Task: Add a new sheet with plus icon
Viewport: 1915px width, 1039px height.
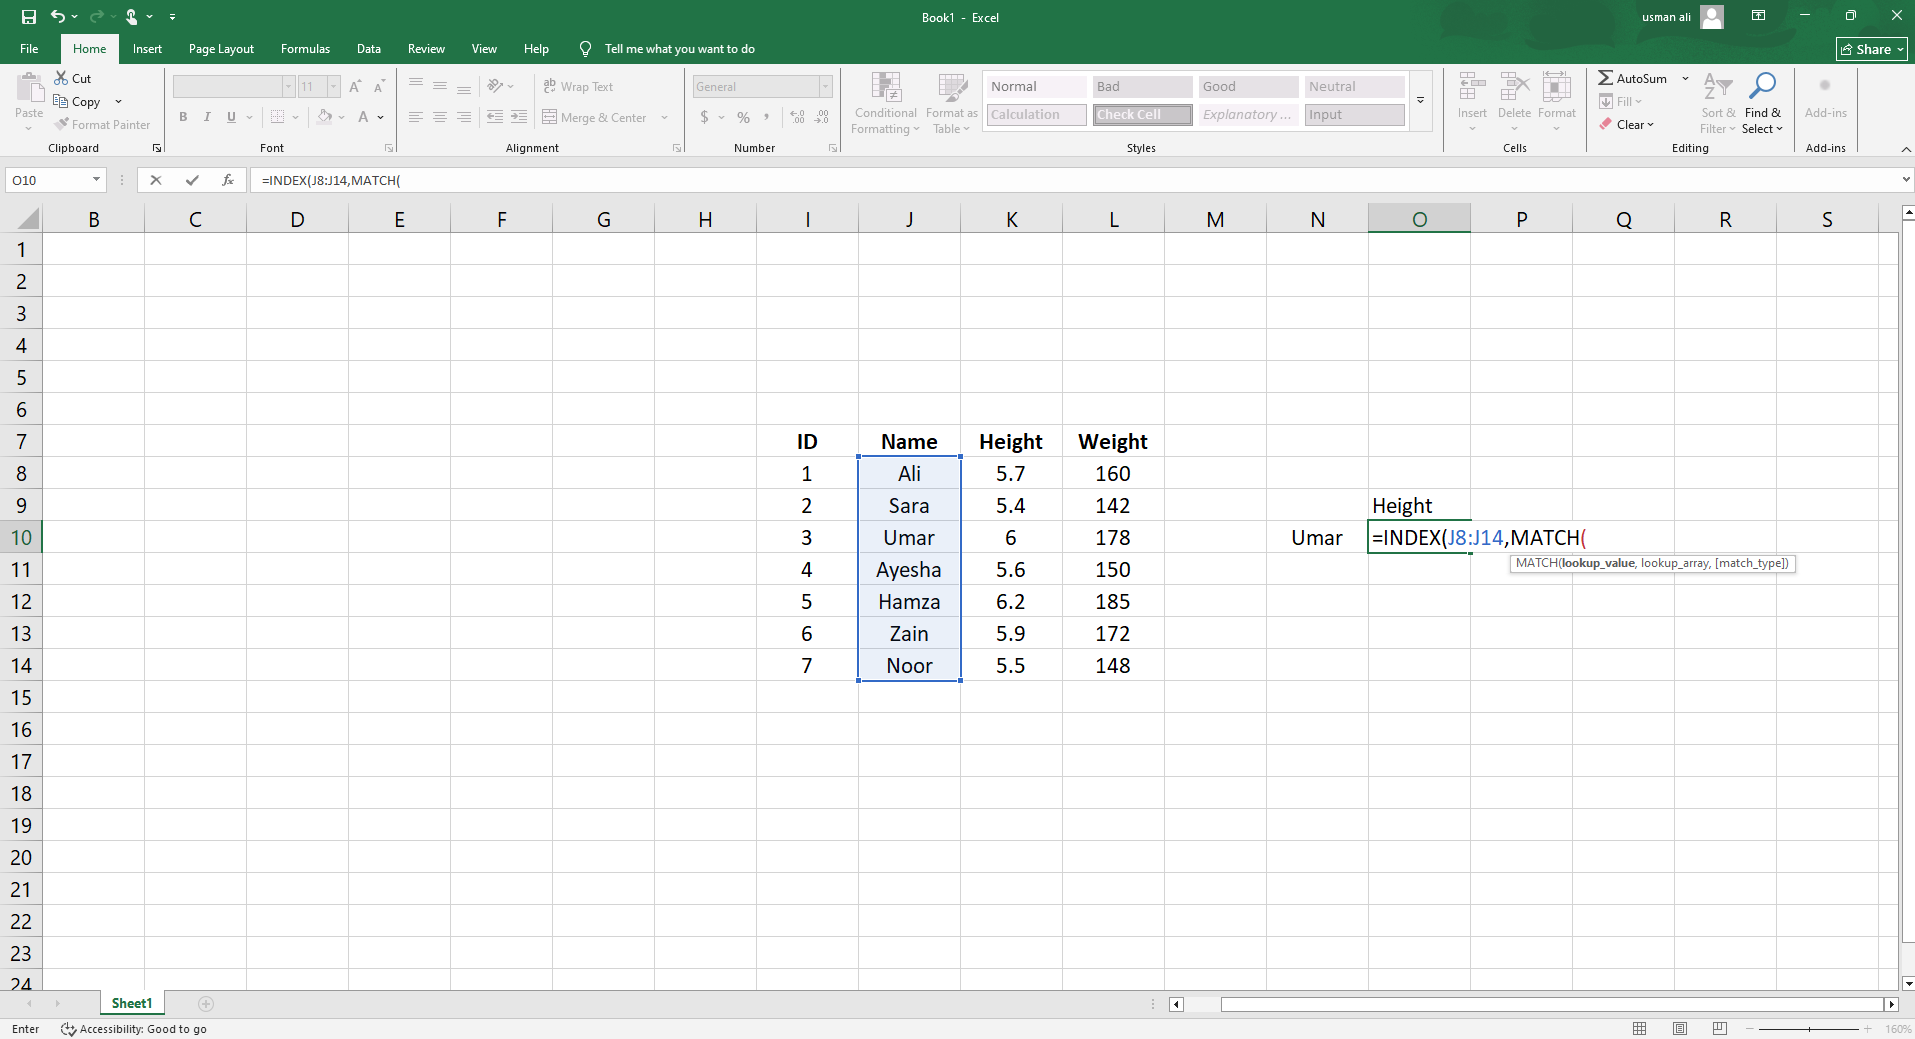Action: click(206, 1003)
